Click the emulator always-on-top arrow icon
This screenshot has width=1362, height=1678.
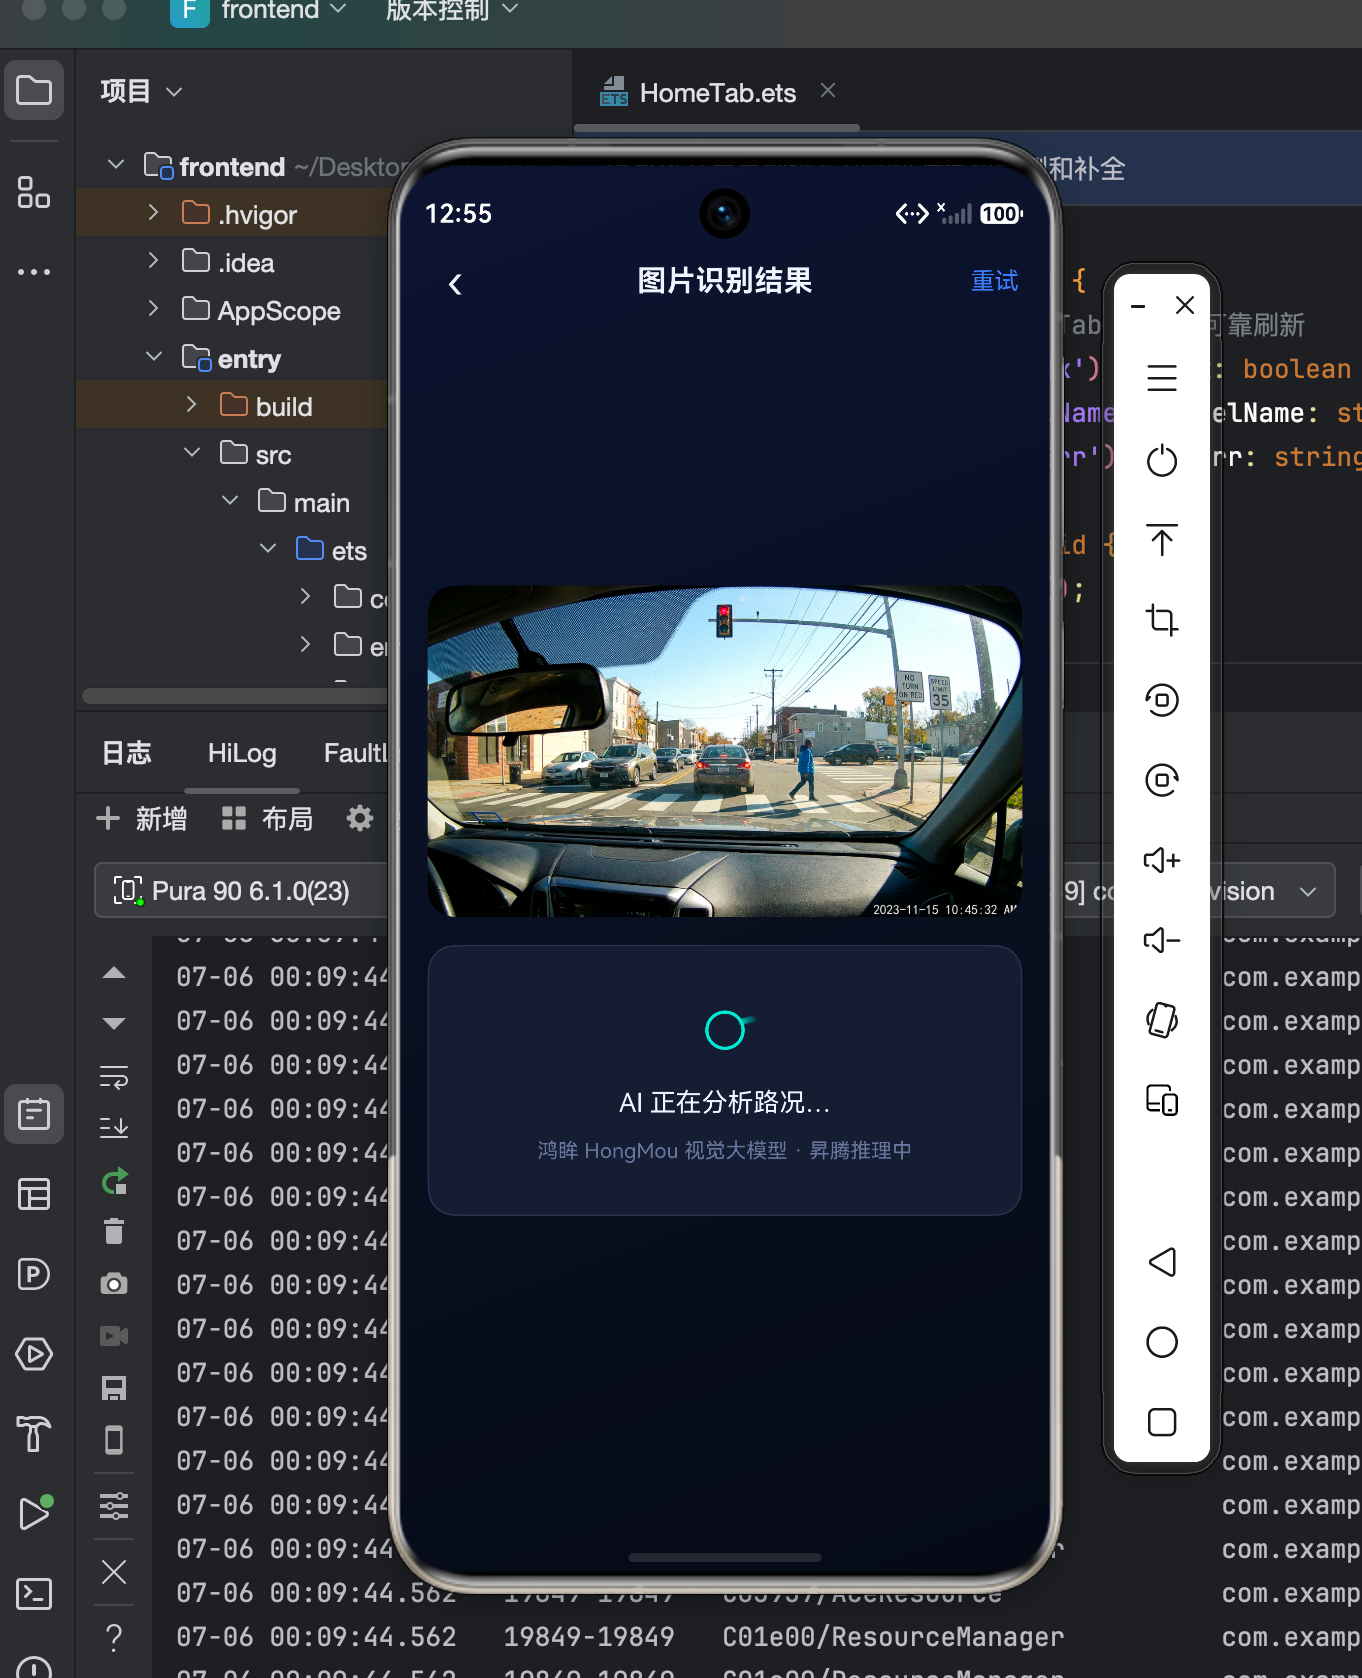1162,540
